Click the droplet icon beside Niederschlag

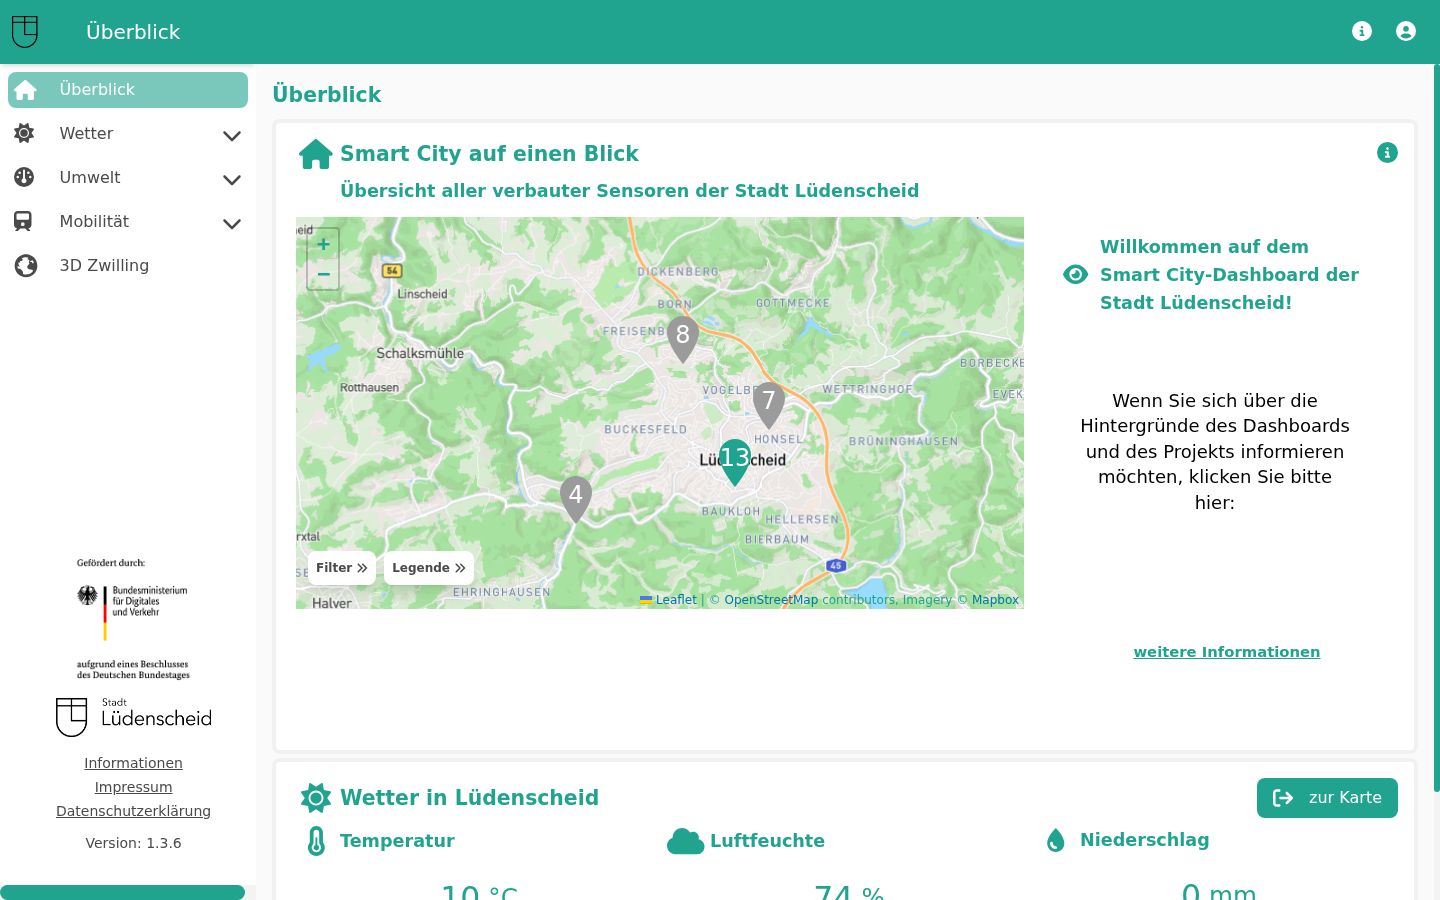pyautogui.click(x=1056, y=840)
